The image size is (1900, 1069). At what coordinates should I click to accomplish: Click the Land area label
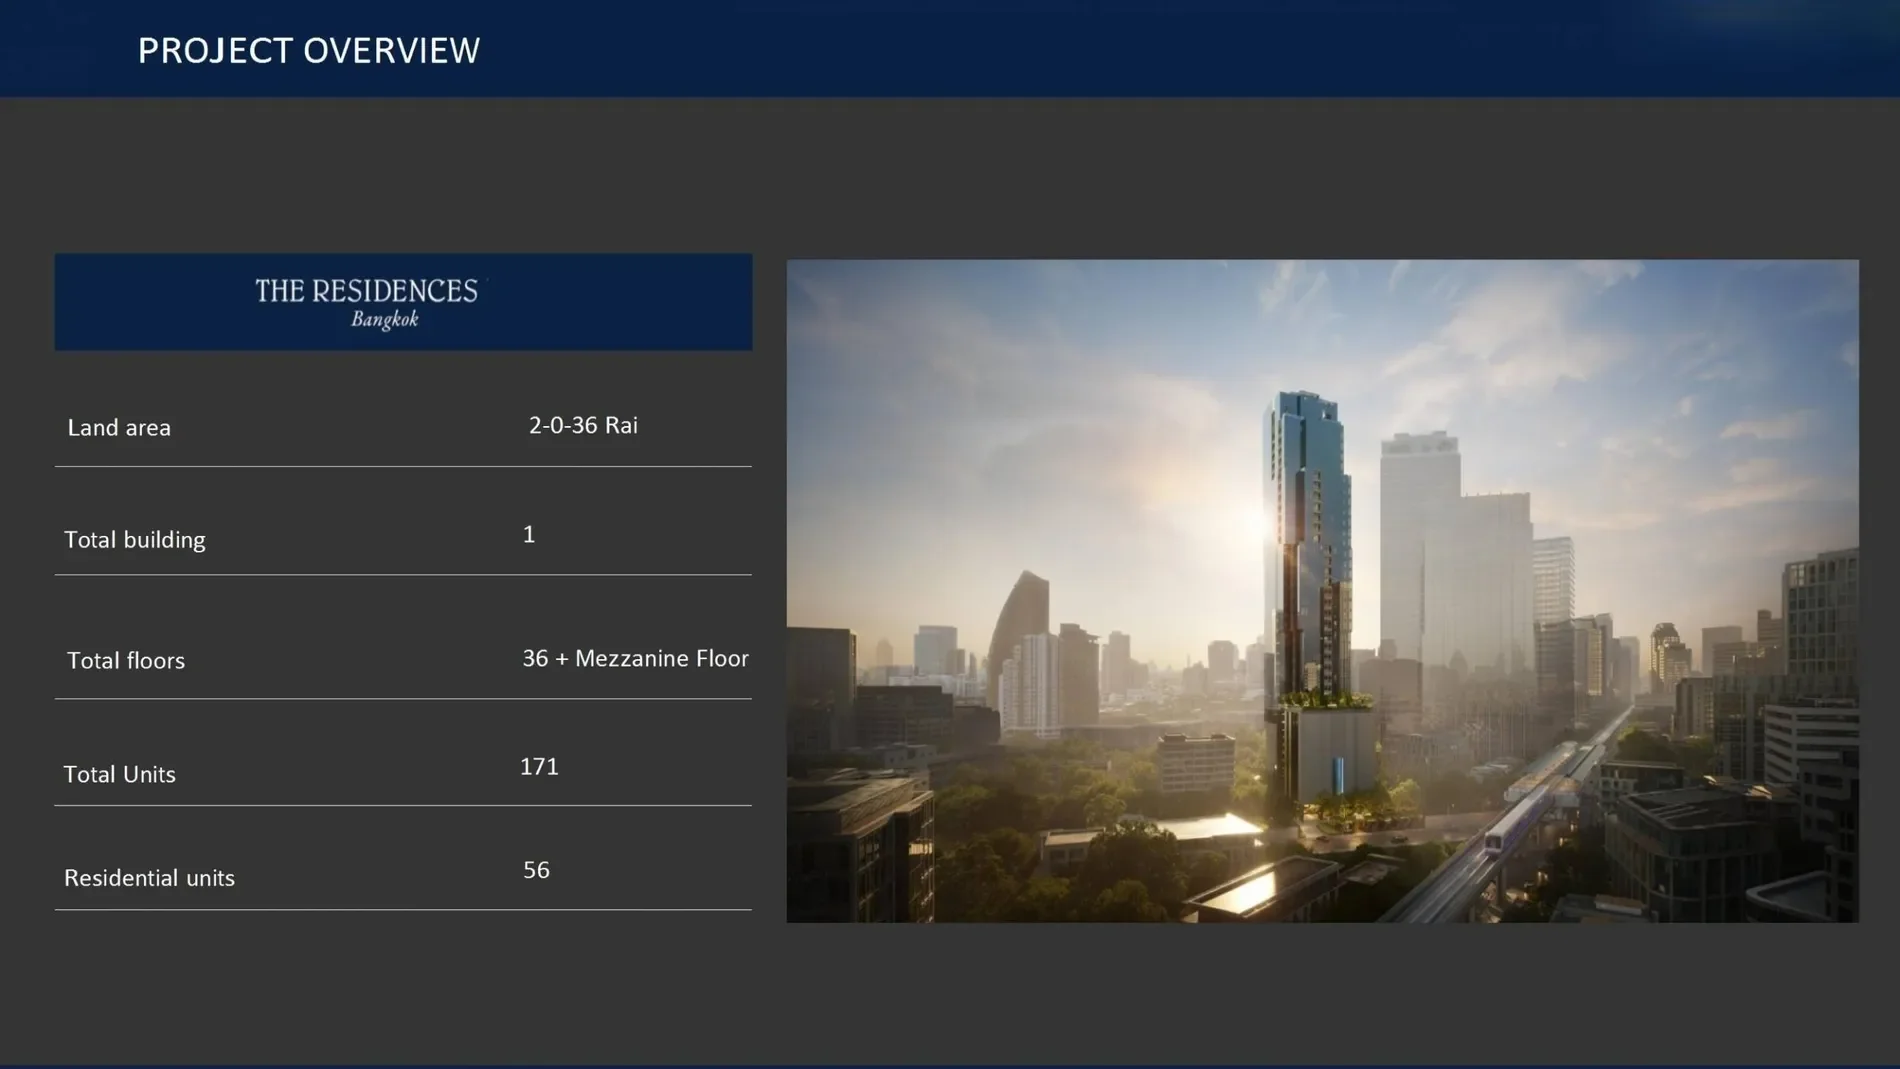click(x=119, y=428)
